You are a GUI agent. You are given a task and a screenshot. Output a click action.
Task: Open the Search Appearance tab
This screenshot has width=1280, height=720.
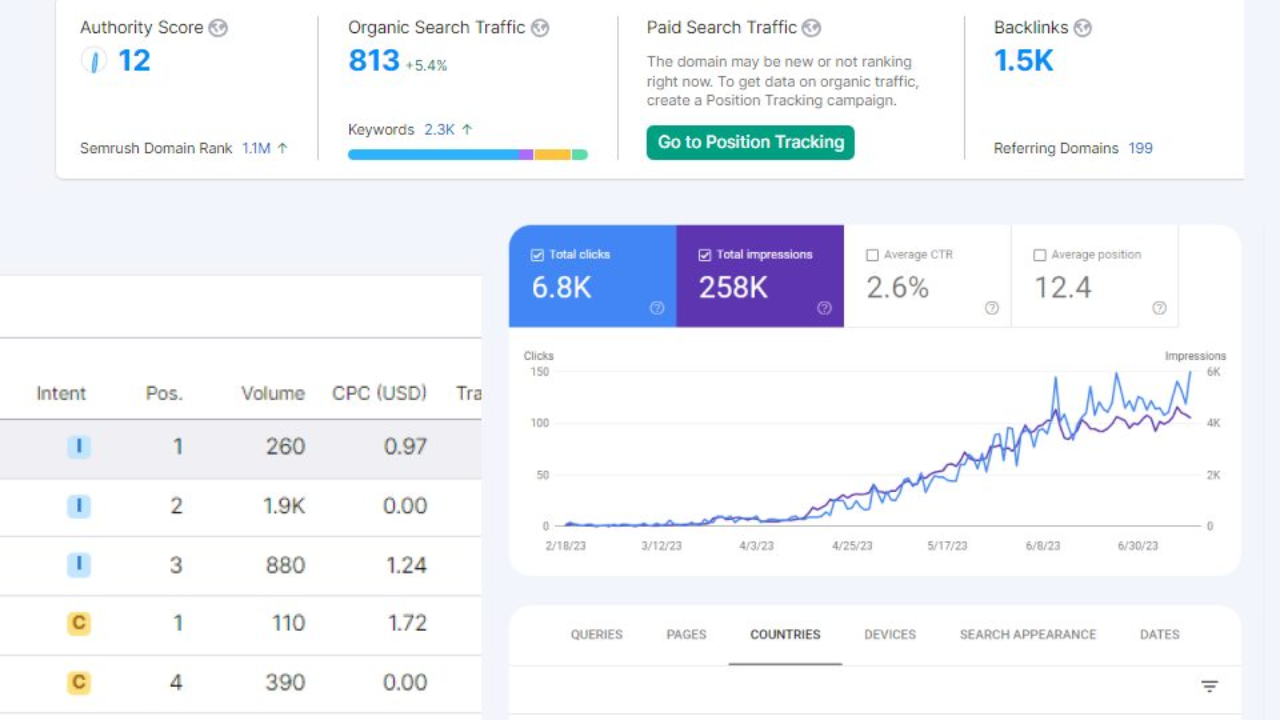(x=1027, y=634)
